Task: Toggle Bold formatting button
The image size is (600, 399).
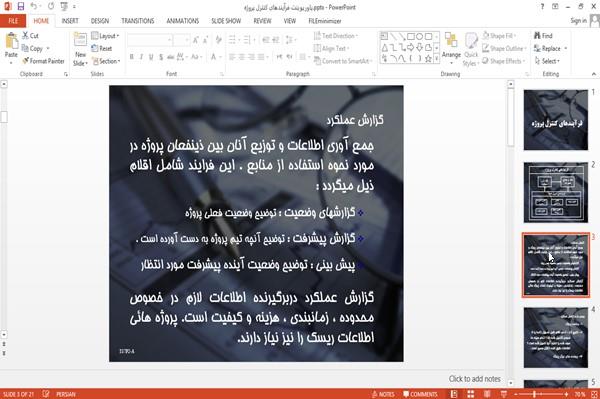Action: (132, 57)
